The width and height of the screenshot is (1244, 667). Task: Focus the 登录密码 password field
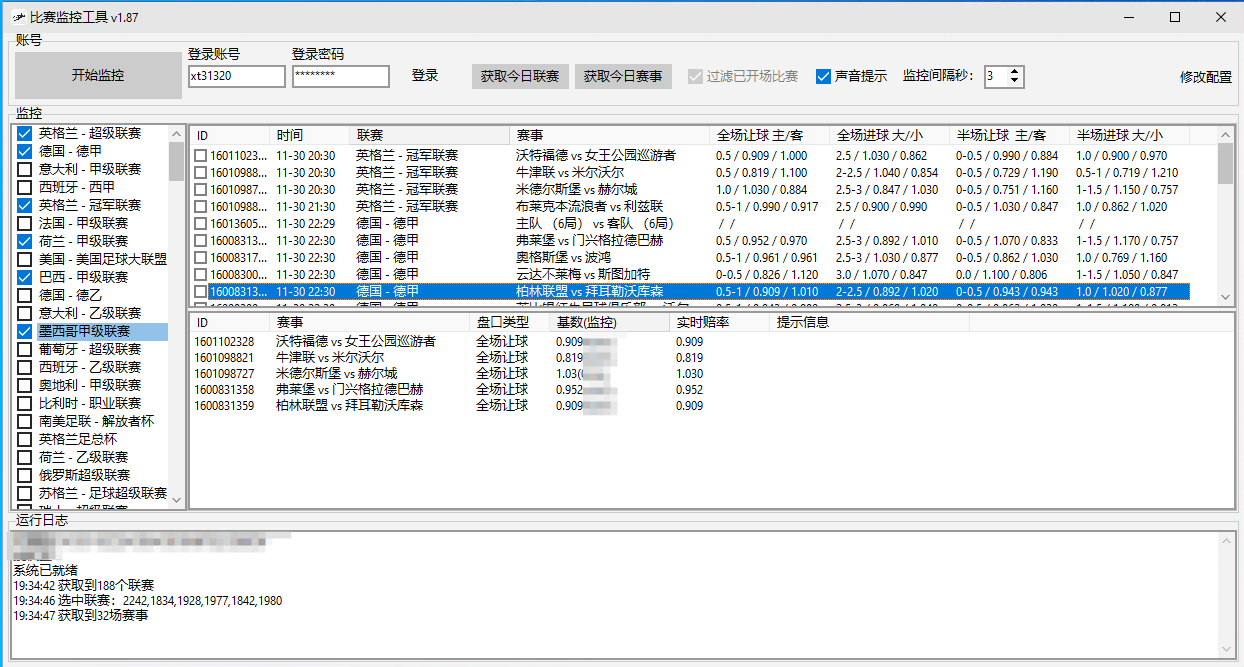[340, 77]
